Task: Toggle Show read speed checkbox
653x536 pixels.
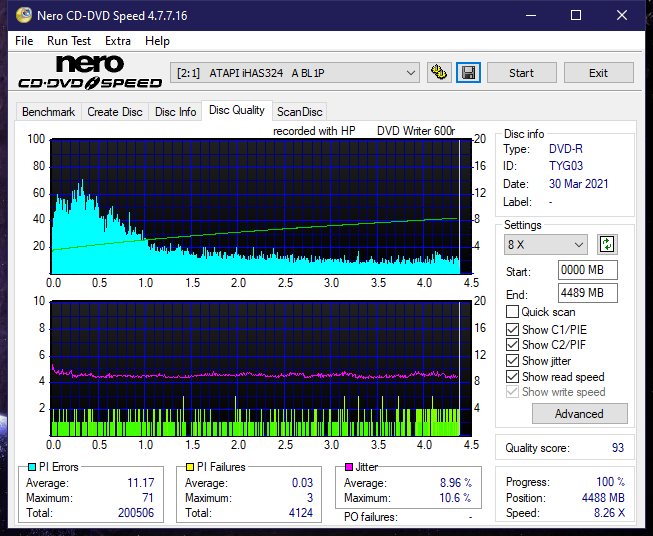Action: pyautogui.click(x=512, y=376)
